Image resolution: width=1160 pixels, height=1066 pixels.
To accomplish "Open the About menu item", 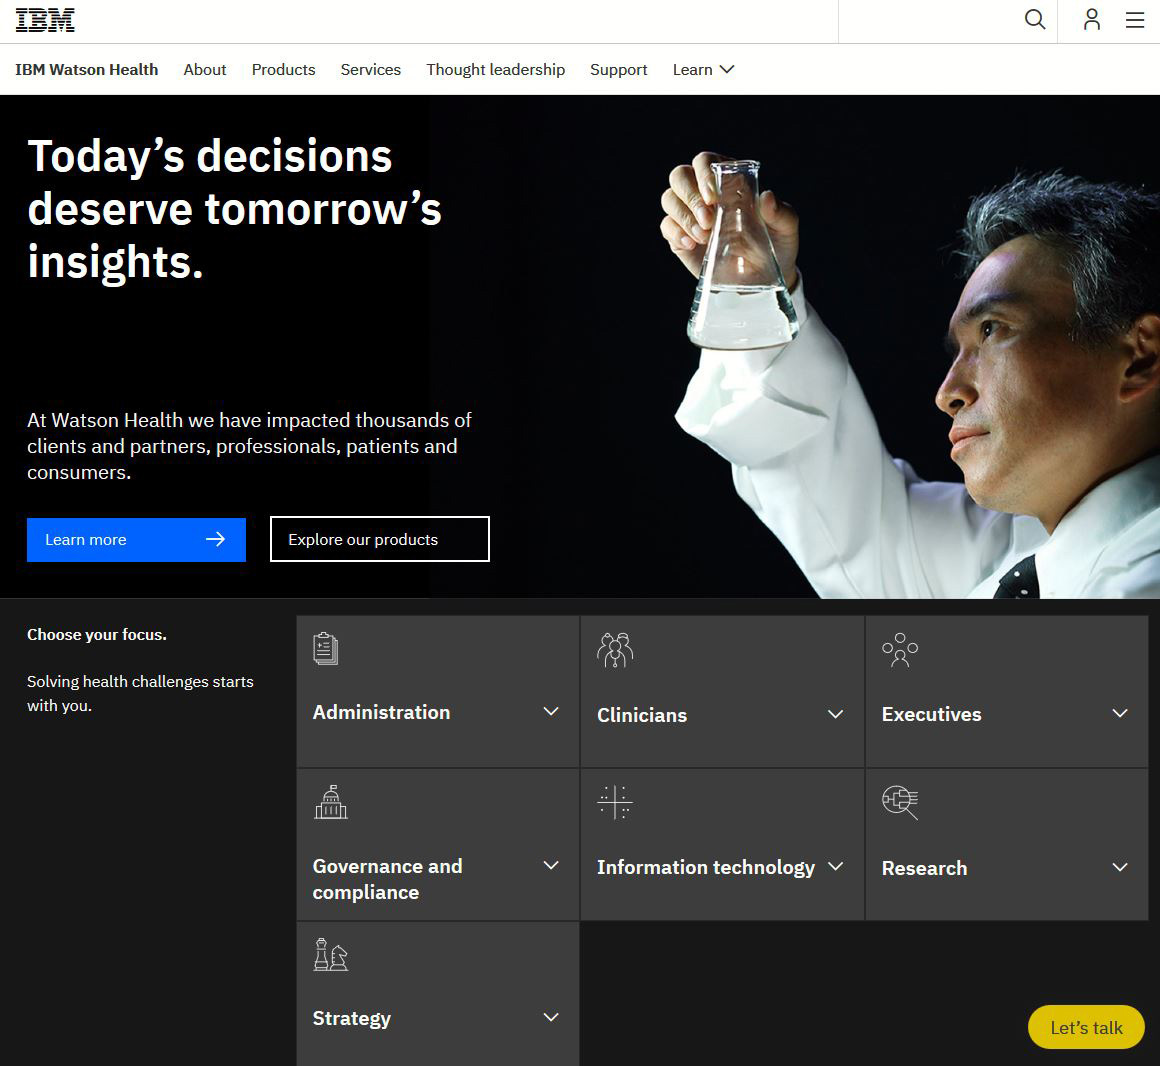I will [205, 70].
